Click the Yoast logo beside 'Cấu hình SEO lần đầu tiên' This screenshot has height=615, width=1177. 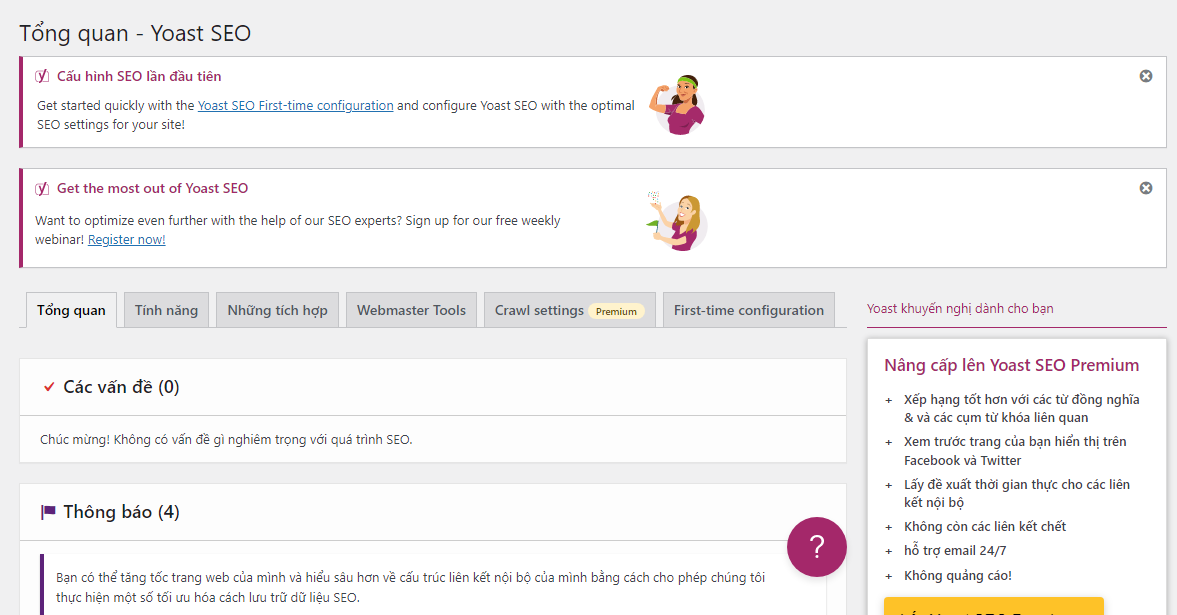pos(42,76)
